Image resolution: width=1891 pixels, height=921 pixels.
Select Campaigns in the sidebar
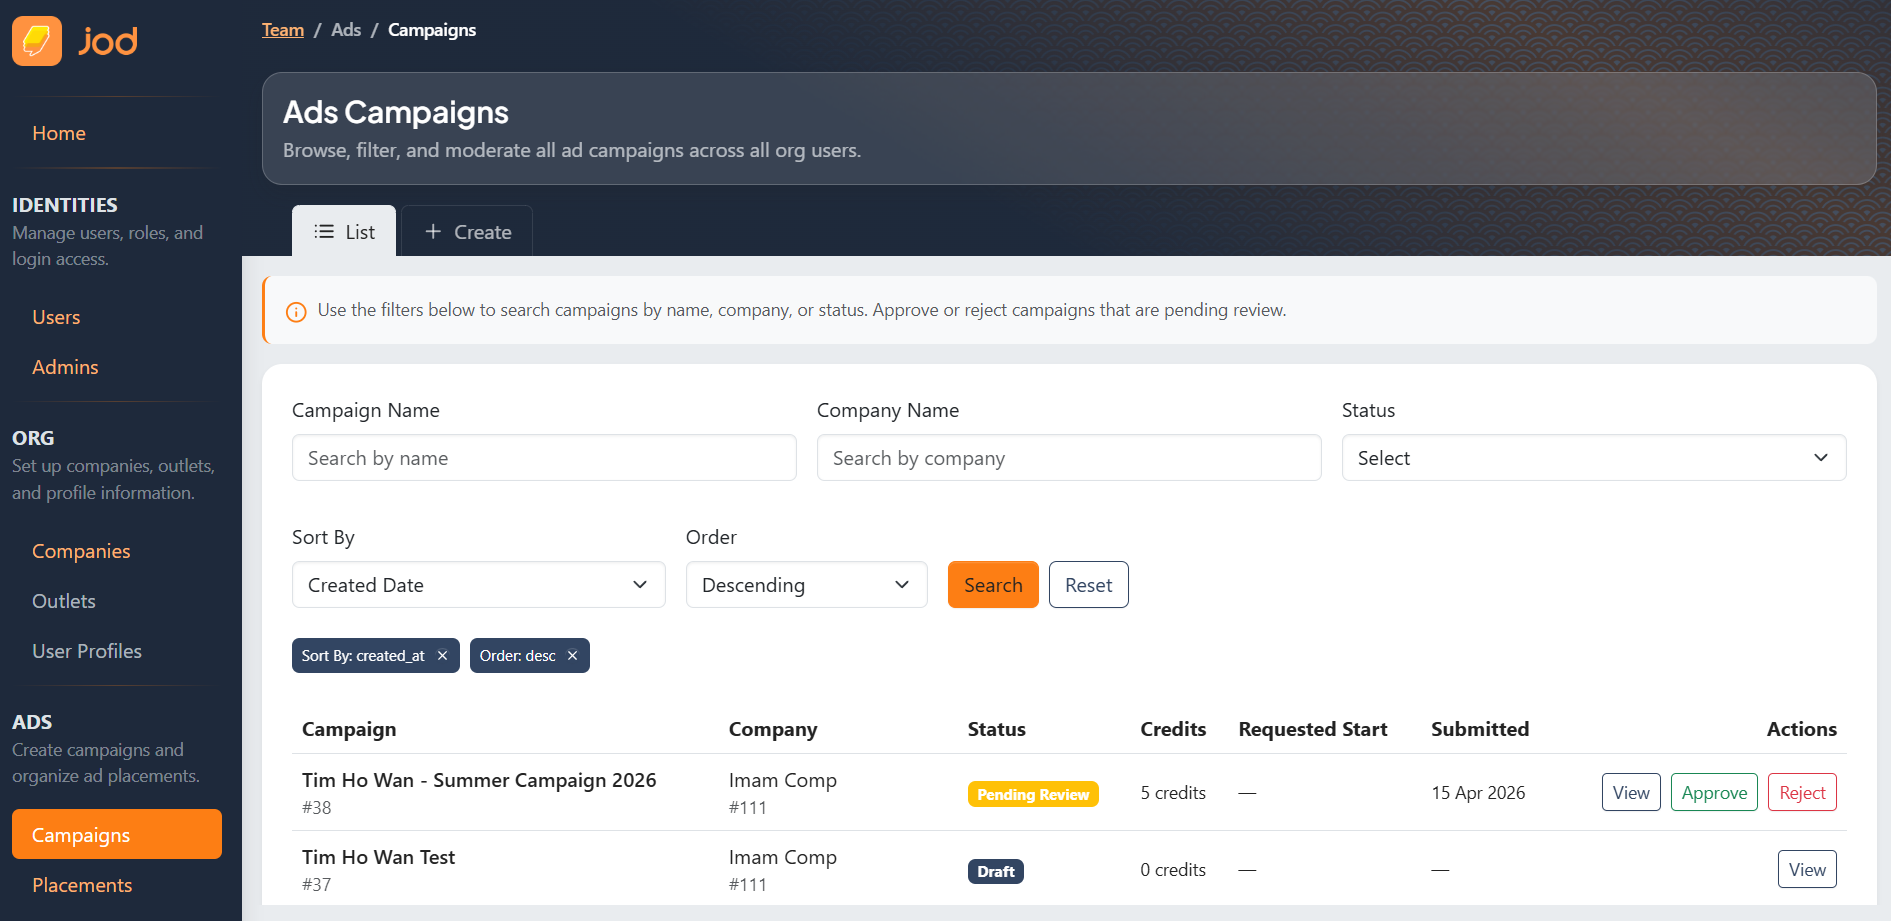(x=117, y=834)
